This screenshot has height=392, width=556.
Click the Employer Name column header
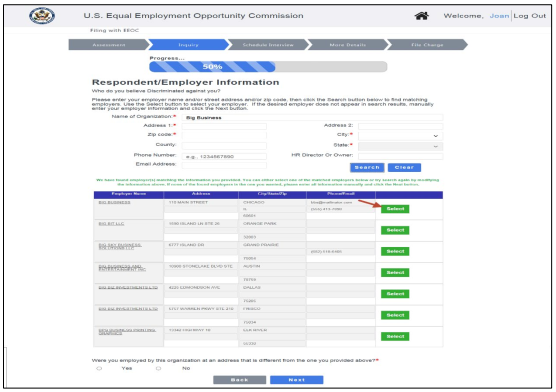[x=129, y=194]
